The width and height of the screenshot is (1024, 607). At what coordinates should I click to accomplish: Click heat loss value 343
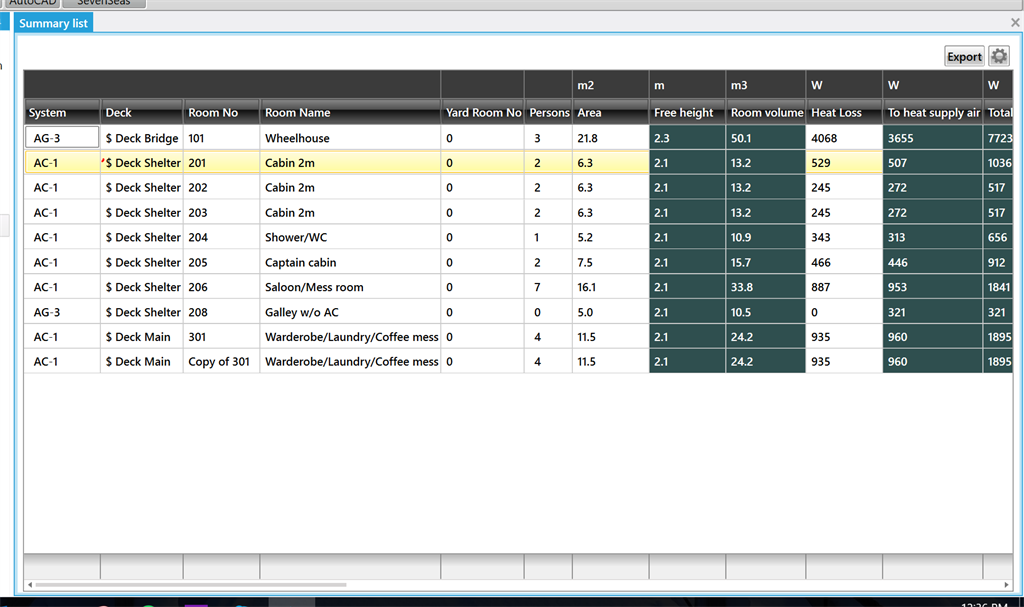point(844,237)
